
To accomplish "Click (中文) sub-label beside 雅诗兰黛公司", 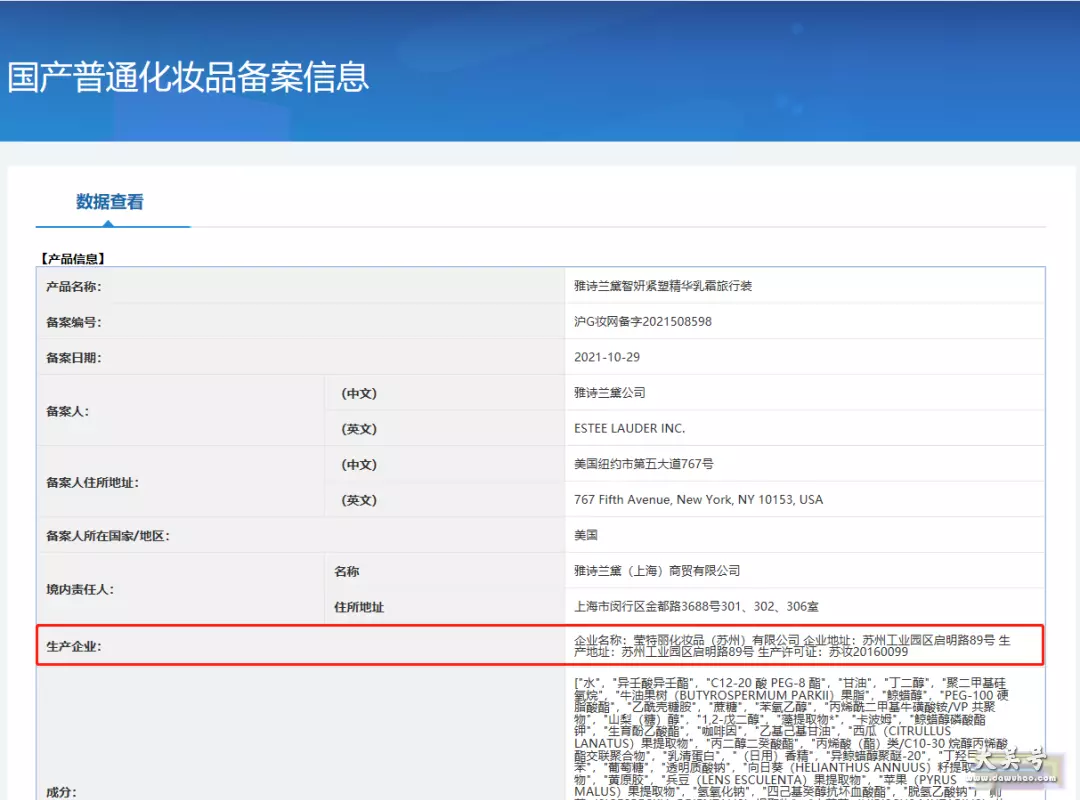I will pyautogui.click(x=359, y=393).
